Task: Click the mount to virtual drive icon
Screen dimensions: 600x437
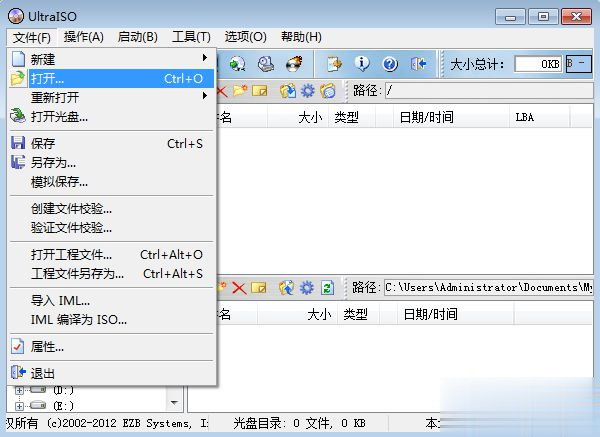Action: click(266, 64)
